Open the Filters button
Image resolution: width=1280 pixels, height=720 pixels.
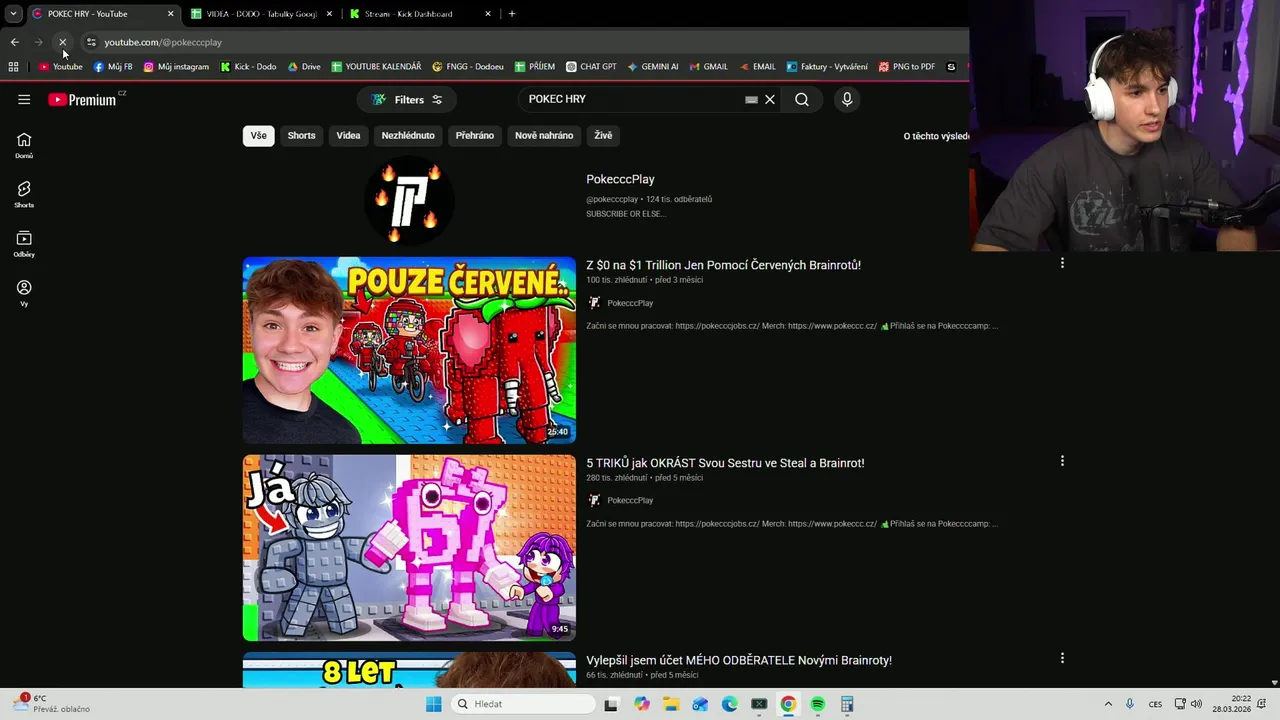point(407,99)
